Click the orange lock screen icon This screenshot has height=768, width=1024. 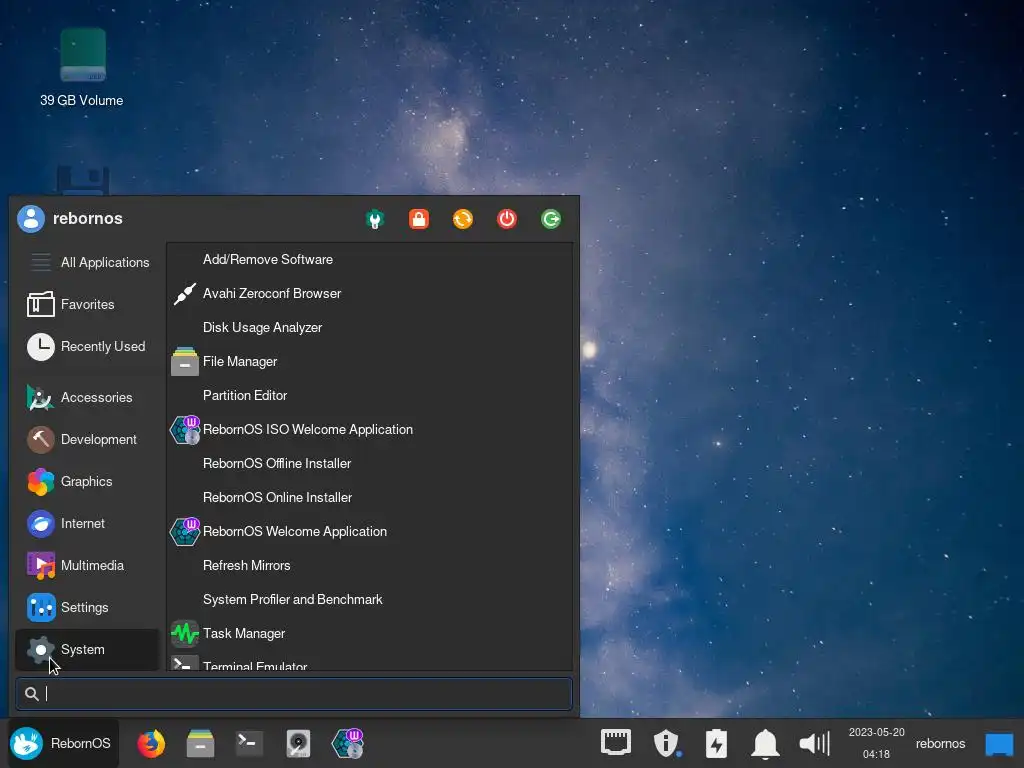point(419,219)
